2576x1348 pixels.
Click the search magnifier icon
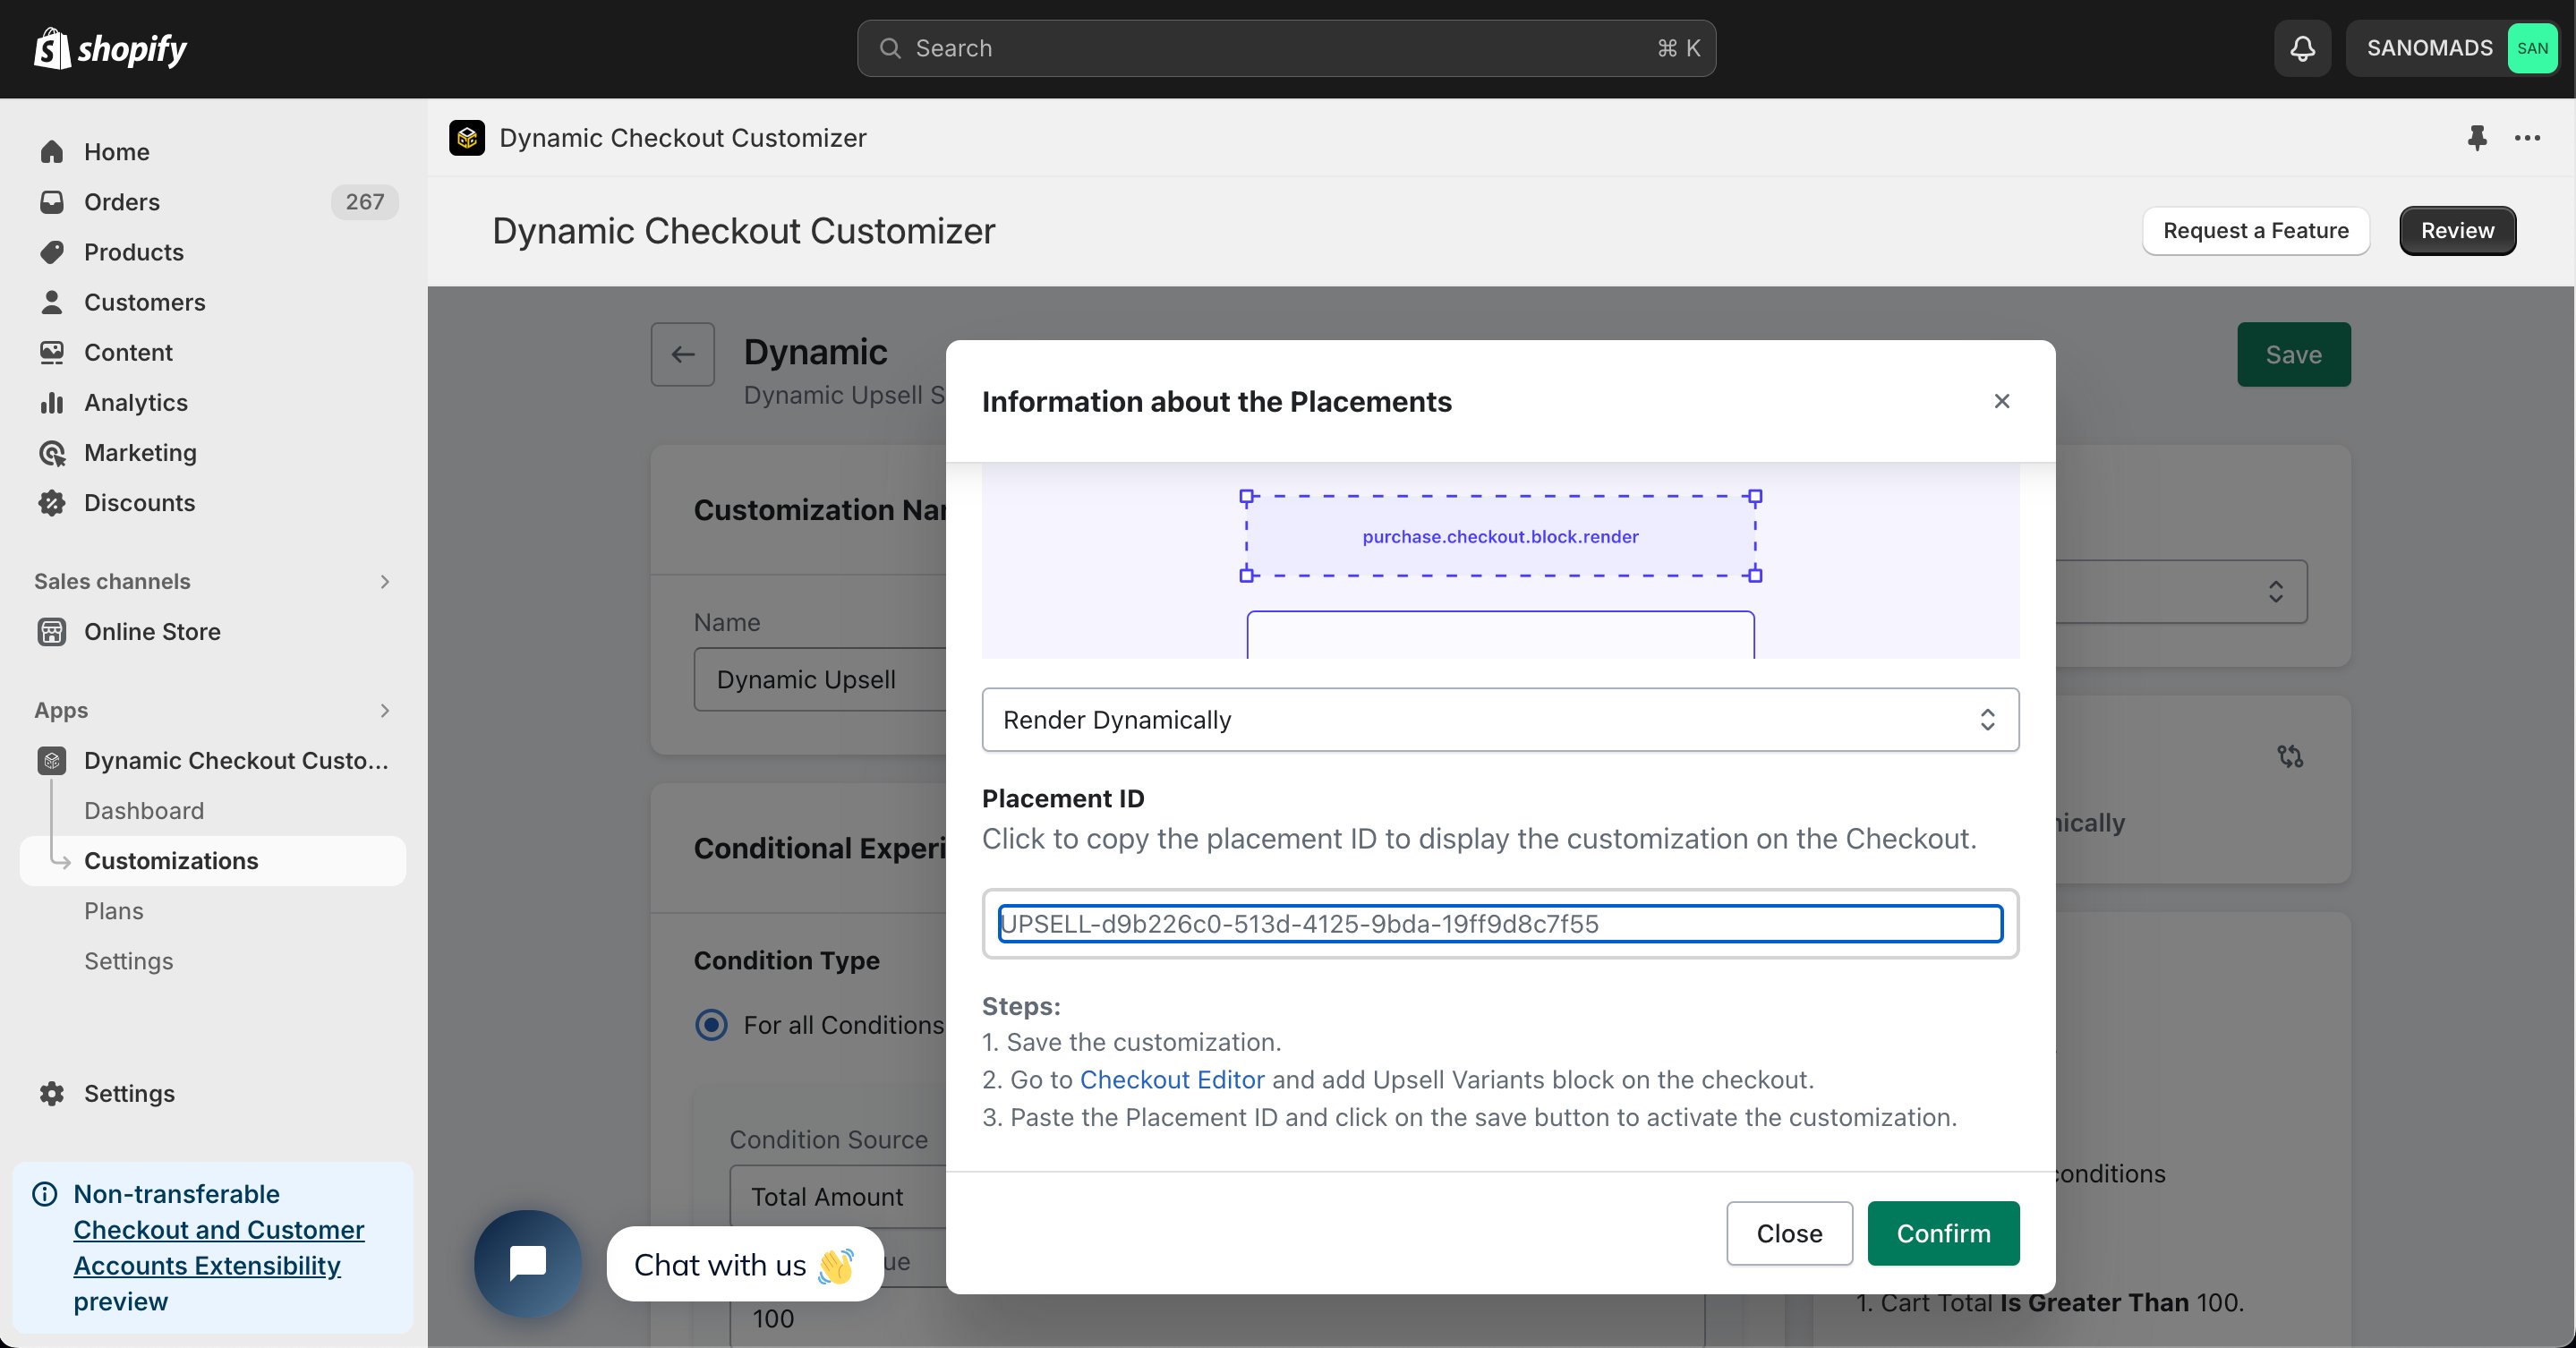(890, 48)
